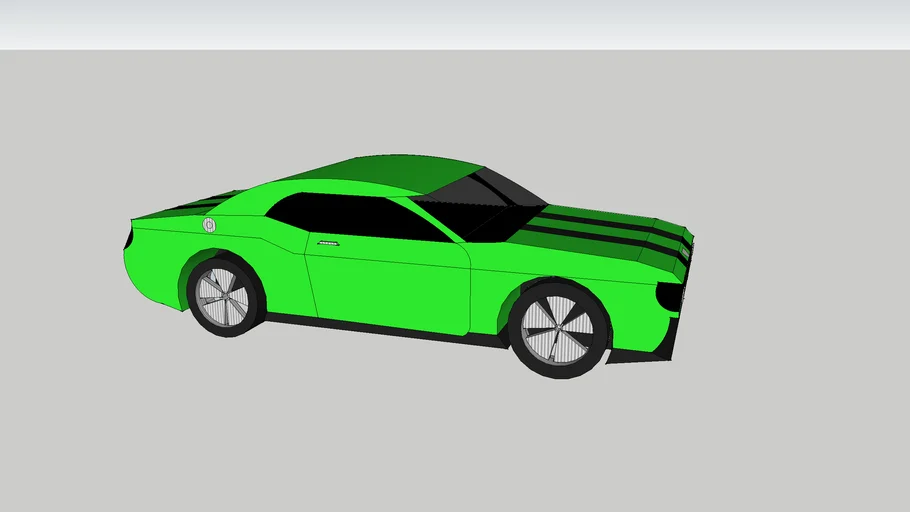
Task: Click the trunk lid stripes
Action: click(x=200, y=205)
